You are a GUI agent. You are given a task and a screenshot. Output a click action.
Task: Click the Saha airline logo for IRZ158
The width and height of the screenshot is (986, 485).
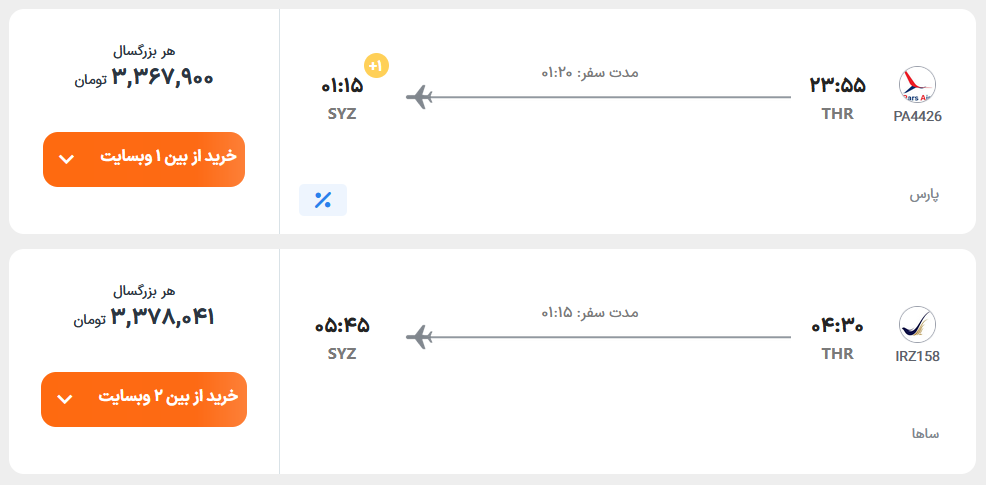917,325
